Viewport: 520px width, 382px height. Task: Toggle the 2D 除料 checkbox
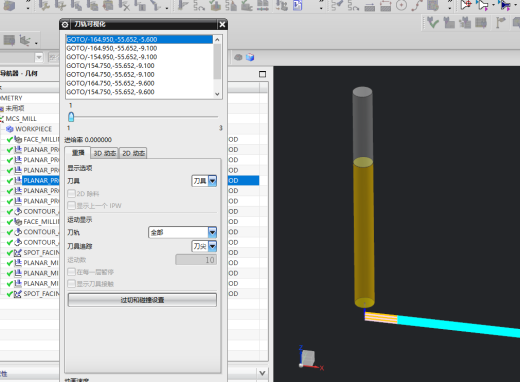click(x=71, y=194)
